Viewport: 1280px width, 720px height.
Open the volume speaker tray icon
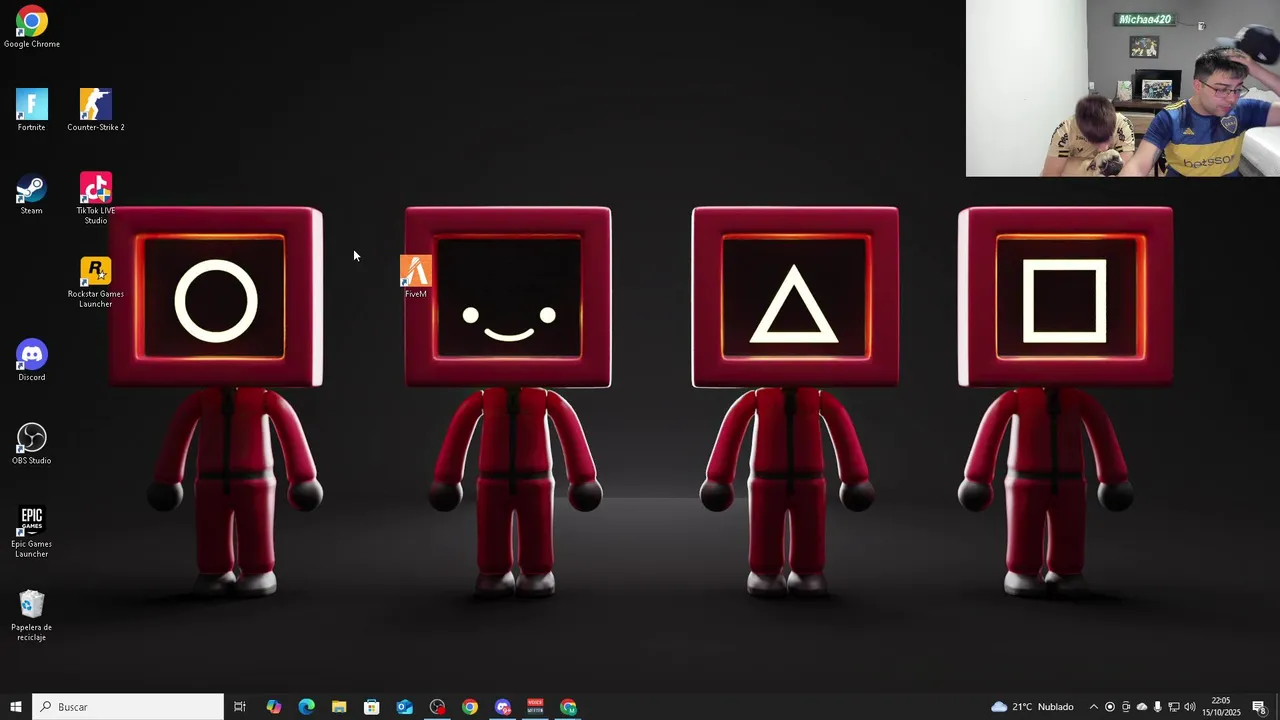click(1190, 707)
